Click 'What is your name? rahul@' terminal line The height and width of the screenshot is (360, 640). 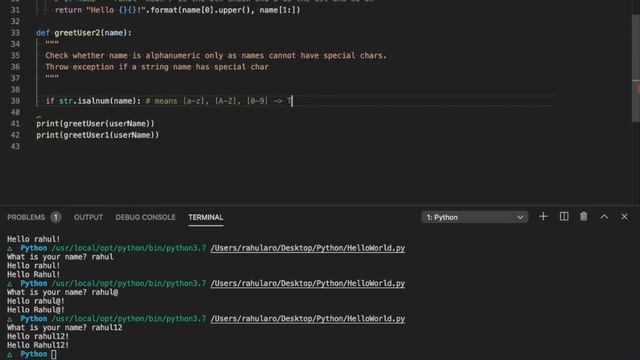[x=62, y=292]
